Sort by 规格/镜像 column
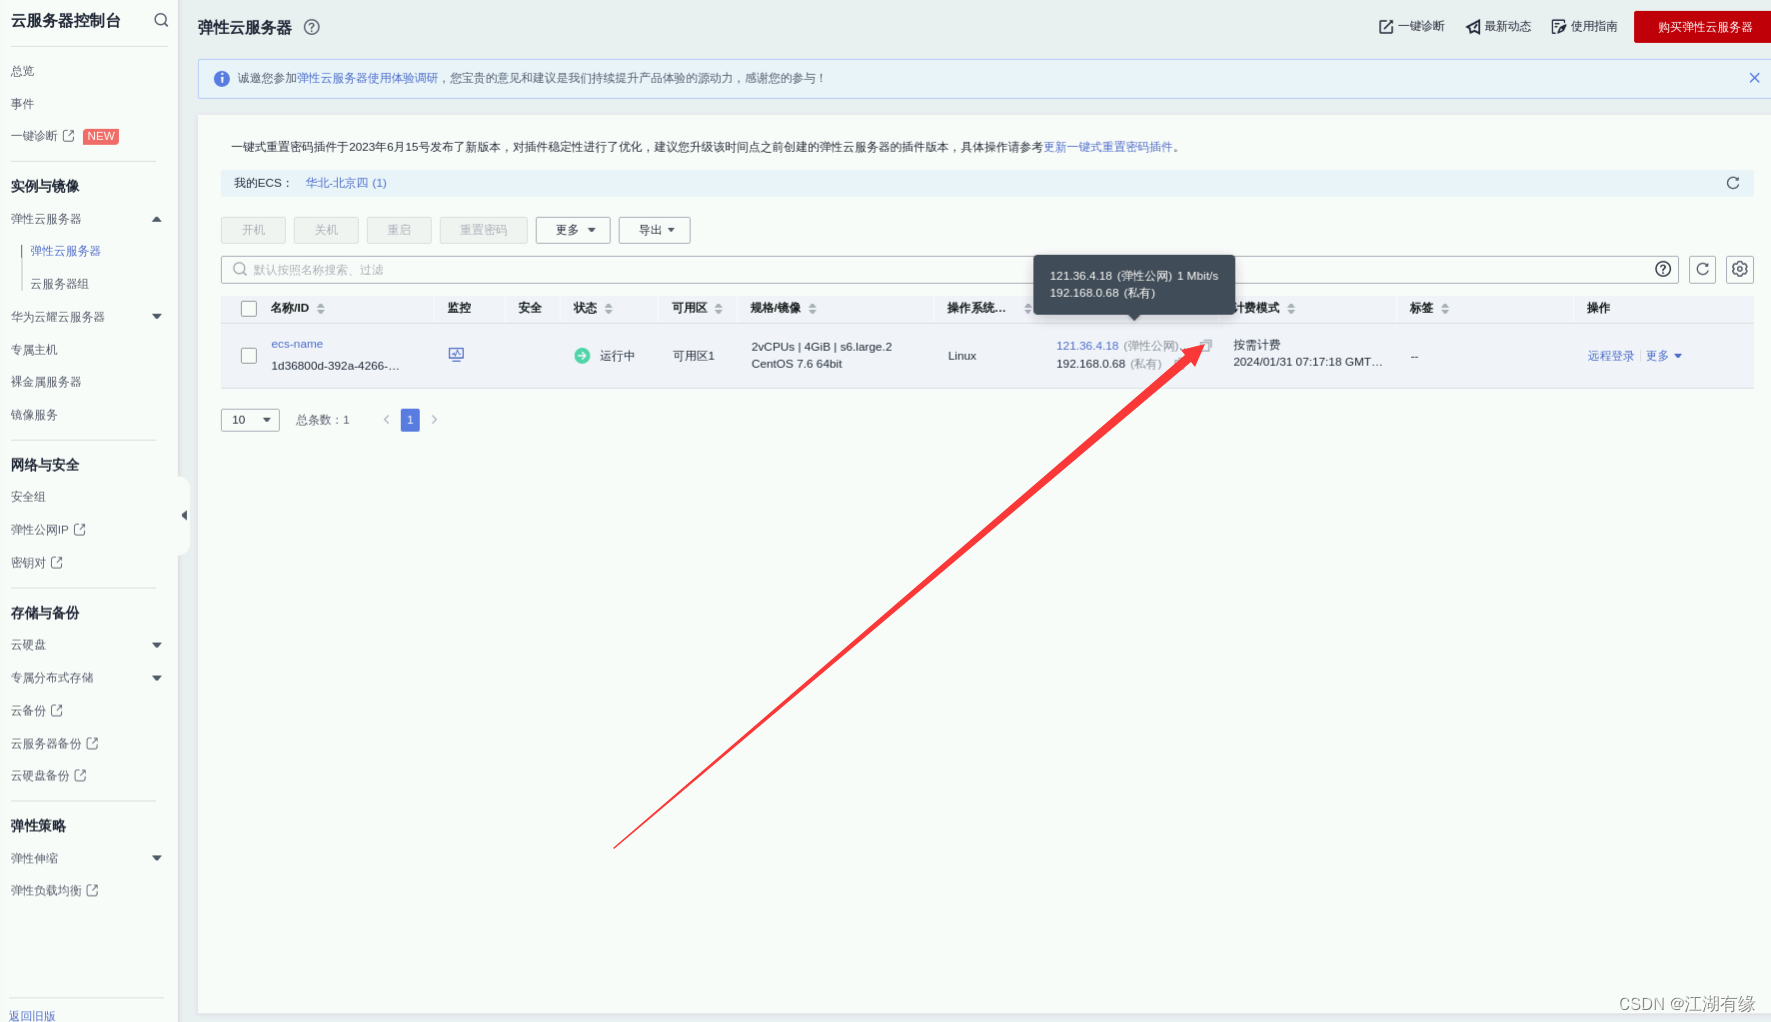The width and height of the screenshot is (1771, 1022). [812, 308]
